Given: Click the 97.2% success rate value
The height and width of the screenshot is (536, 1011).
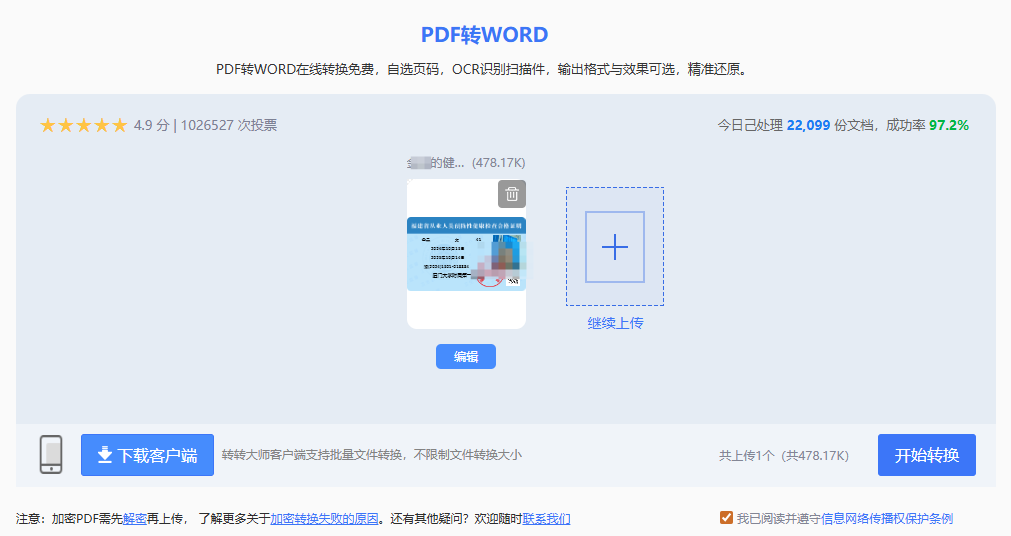Looking at the screenshot, I should click(948, 125).
